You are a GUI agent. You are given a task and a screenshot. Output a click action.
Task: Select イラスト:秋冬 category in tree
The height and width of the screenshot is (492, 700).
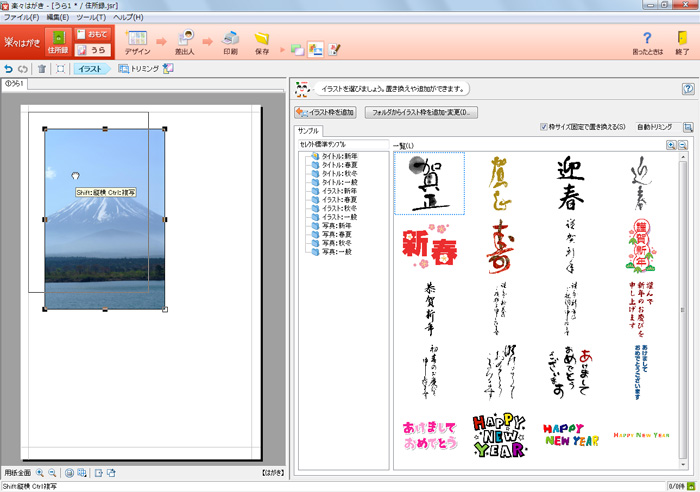point(337,208)
